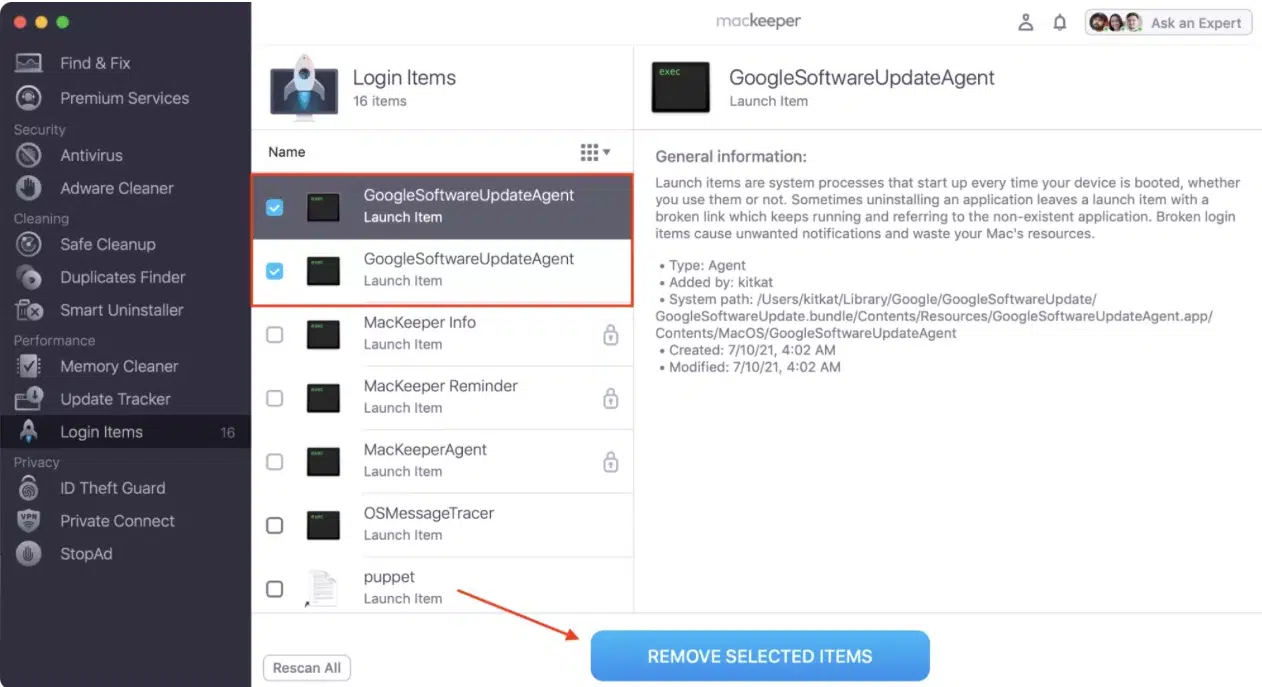Click General information heading
Viewport: 1262px width, 687px height.
coord(731,157)
